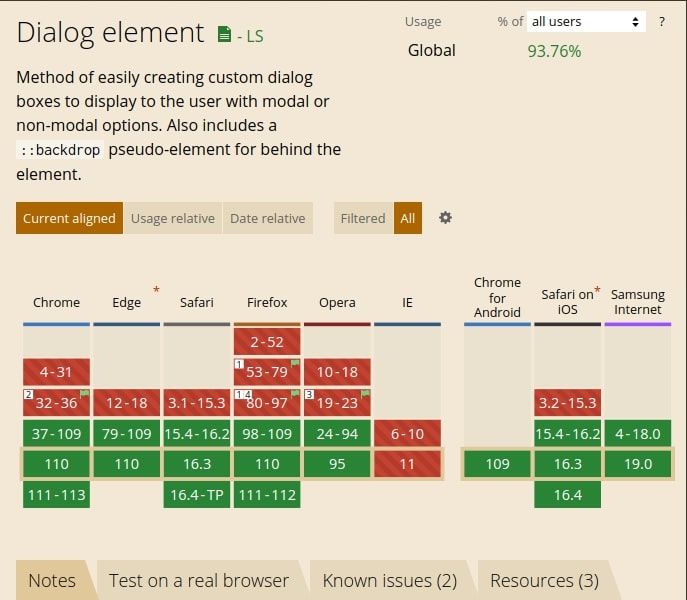The width and height of the screenshot is (687, 600).
Task: Click the green flag on Opera 19-23
Action: (365, 394)
